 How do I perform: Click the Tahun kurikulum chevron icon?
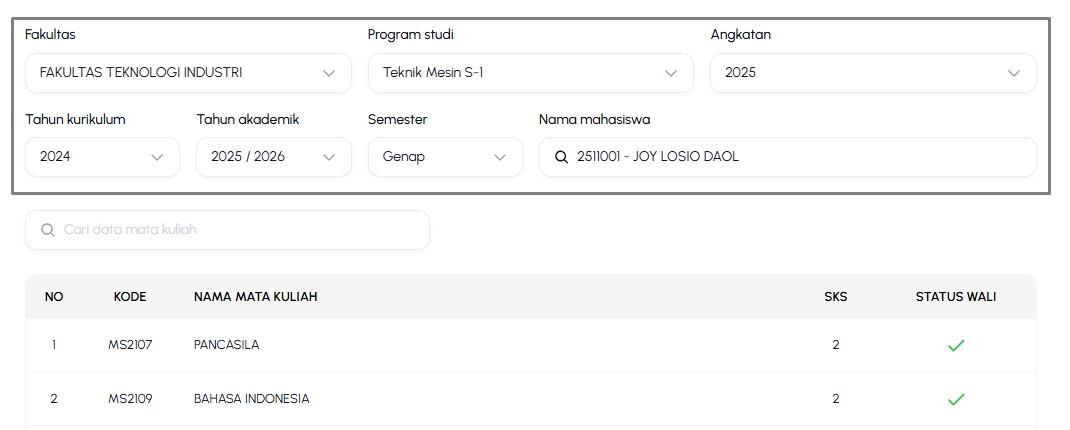[157, 157]
